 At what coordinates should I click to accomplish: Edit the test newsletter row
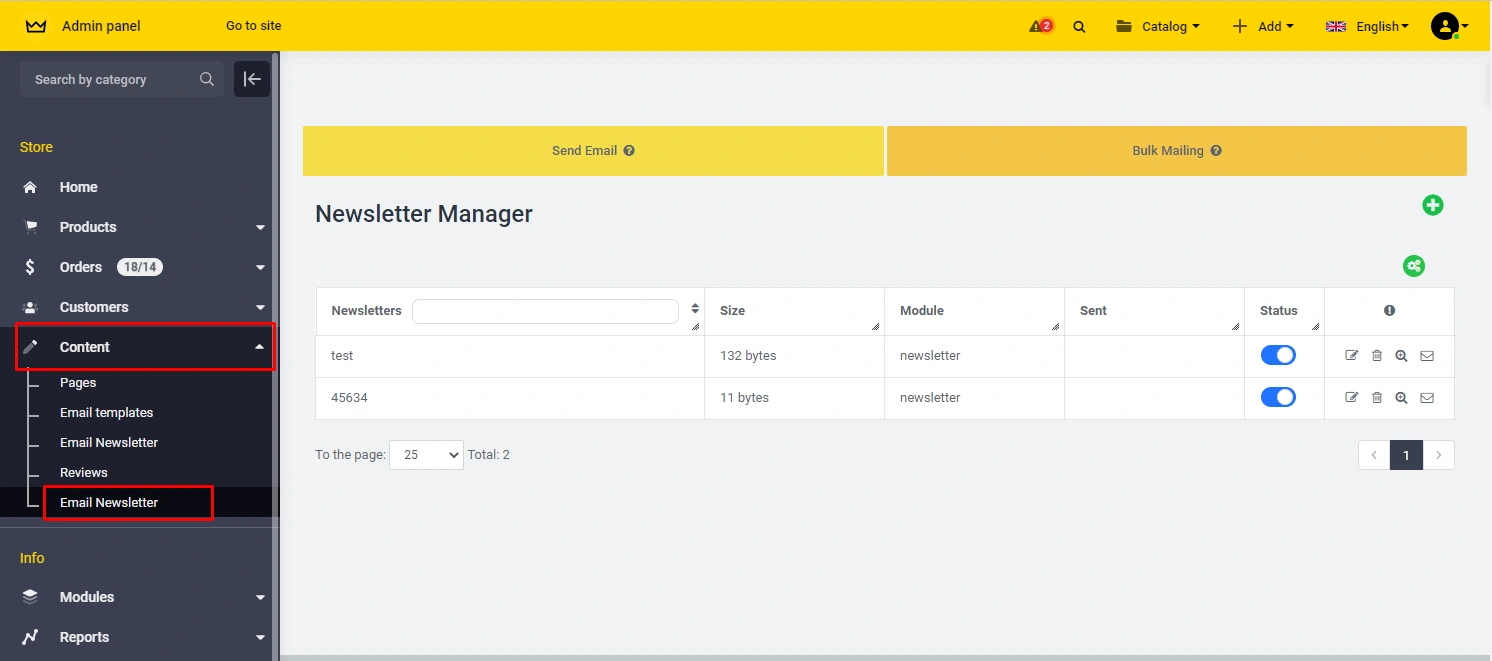(x=1352, y=356)
